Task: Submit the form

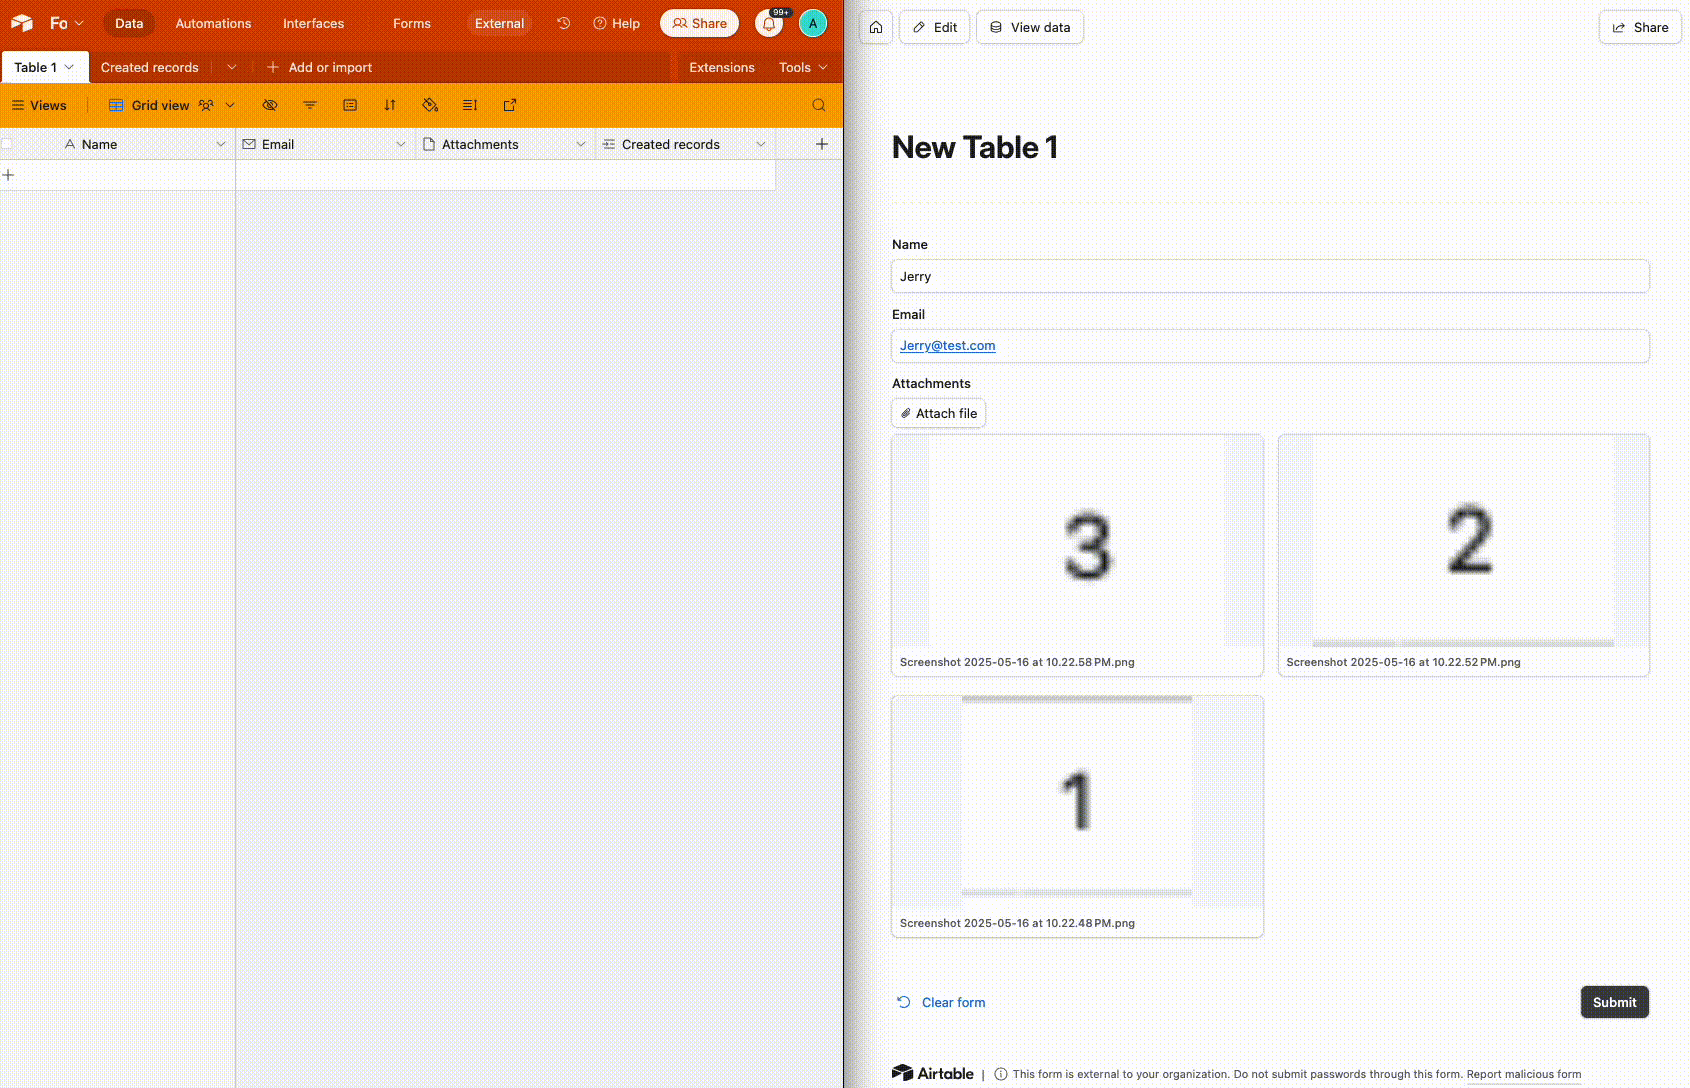Action: (x=1614, y=1002)
